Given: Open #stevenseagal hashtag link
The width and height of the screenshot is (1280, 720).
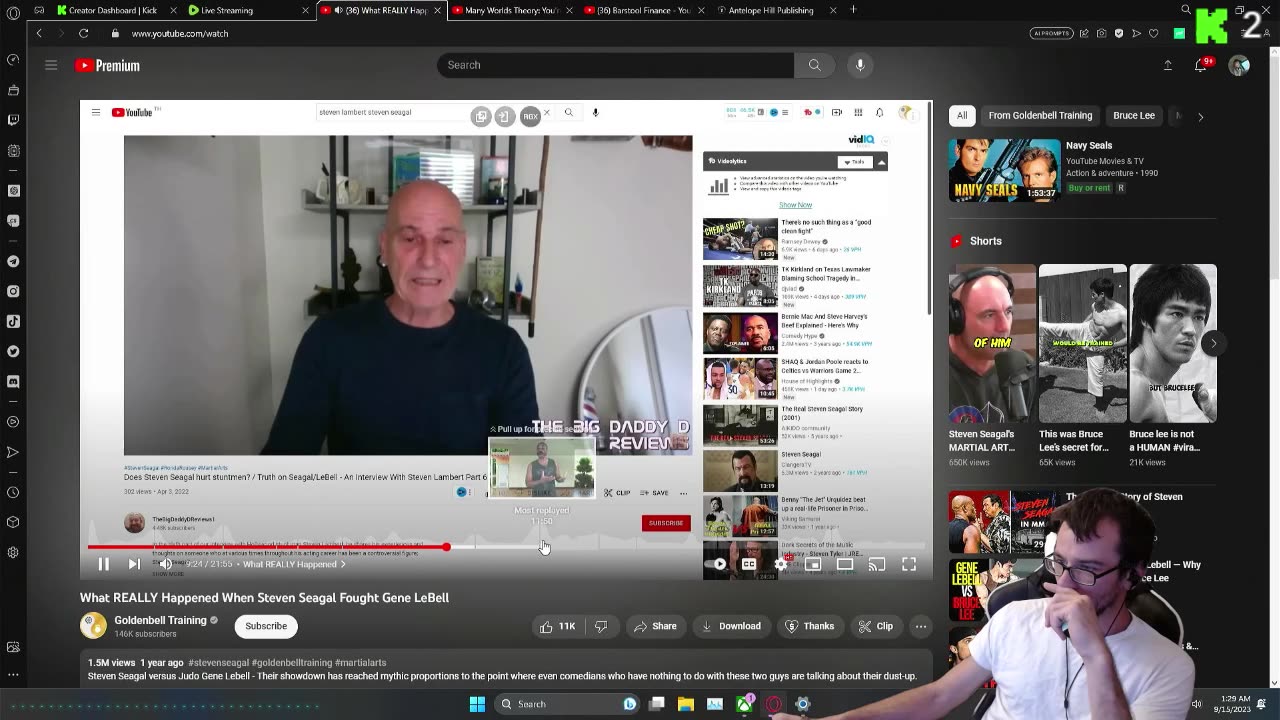Looking at the screenshot, I should pyautogui.click(x=218, y=663).
